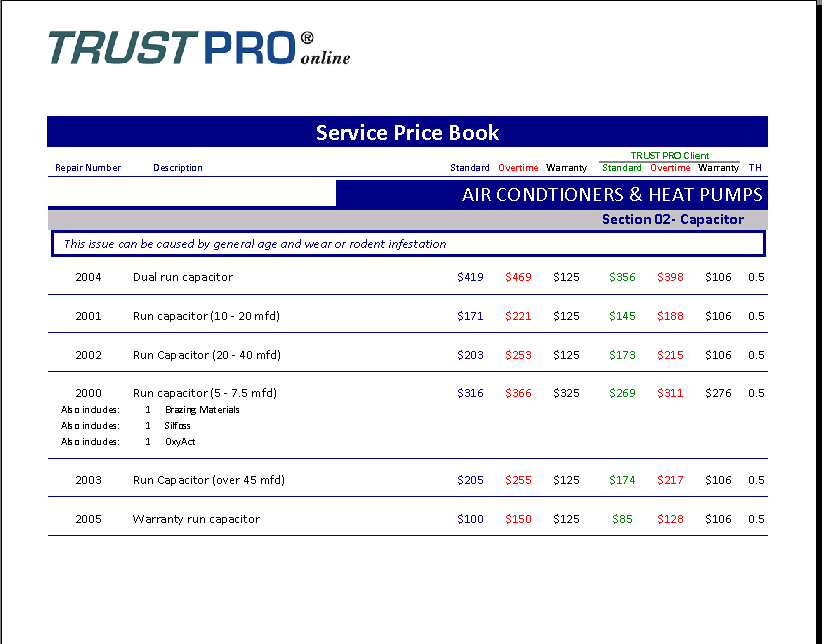Click the $205 standard price

(470, 480)
